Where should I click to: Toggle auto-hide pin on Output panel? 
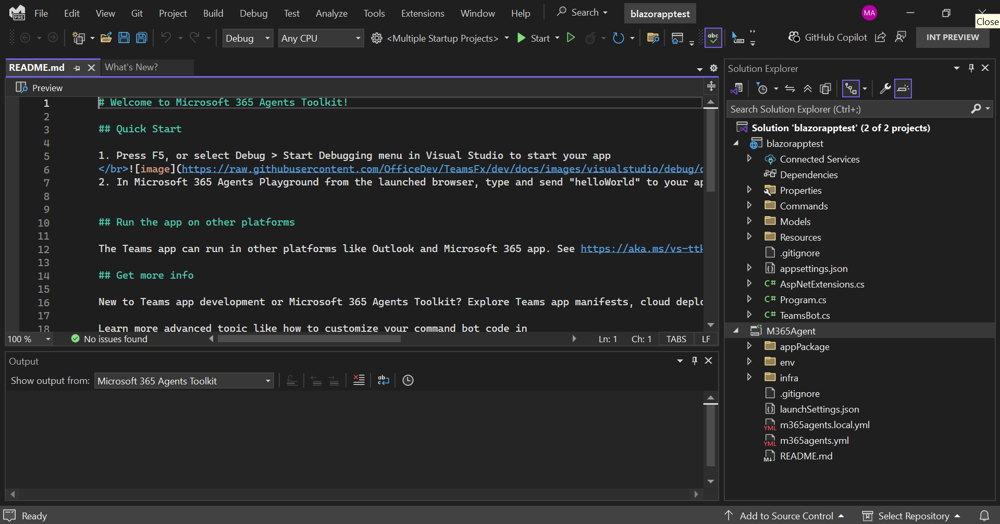[x=695, y=361]
